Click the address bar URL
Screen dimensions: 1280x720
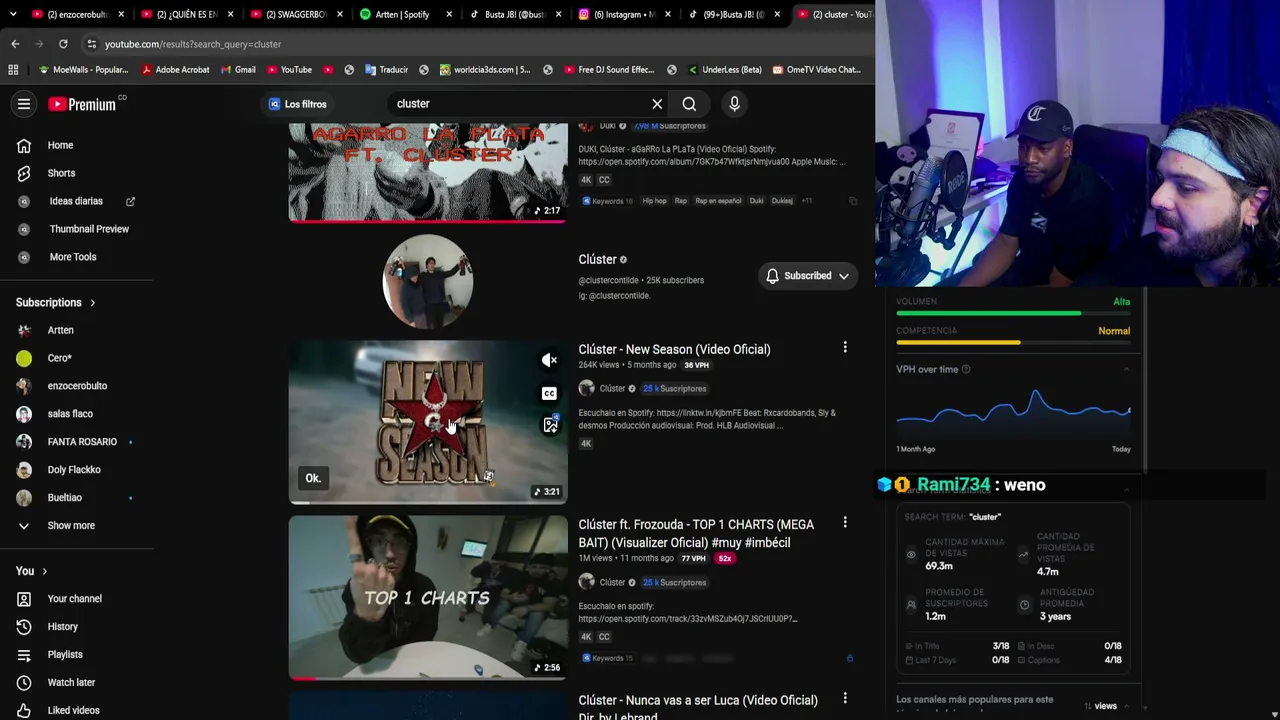(193, 44)
